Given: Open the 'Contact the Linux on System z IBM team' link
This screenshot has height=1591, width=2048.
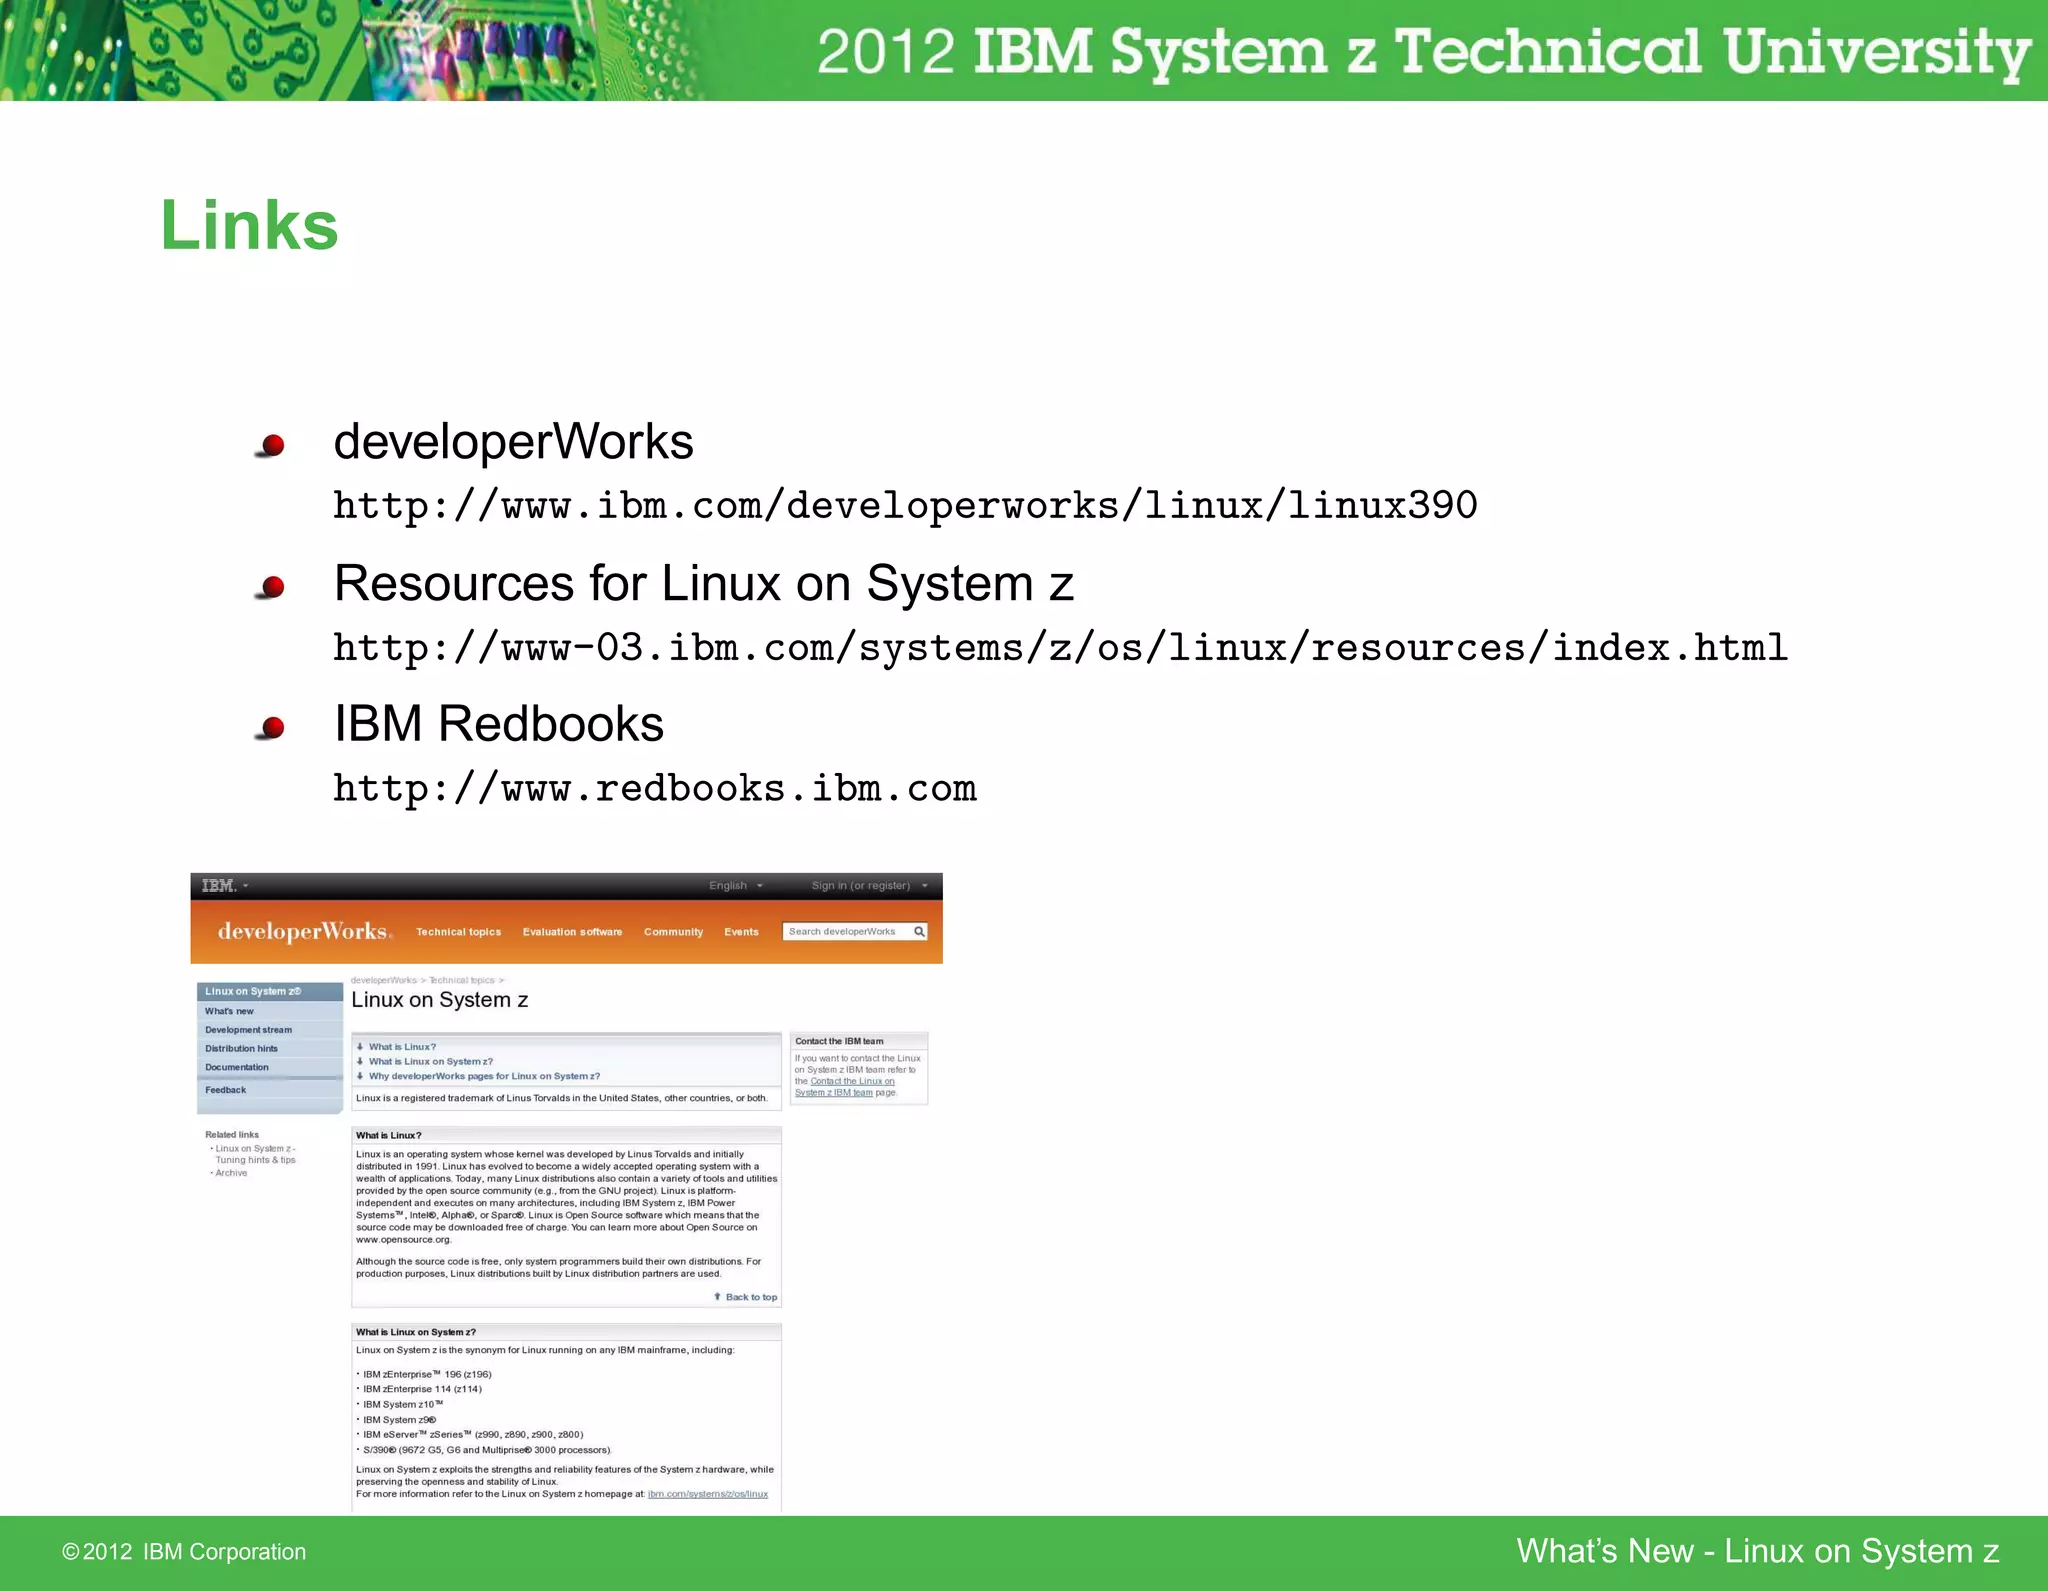Looking at the screenshot, I should [x=845, y=1087].
